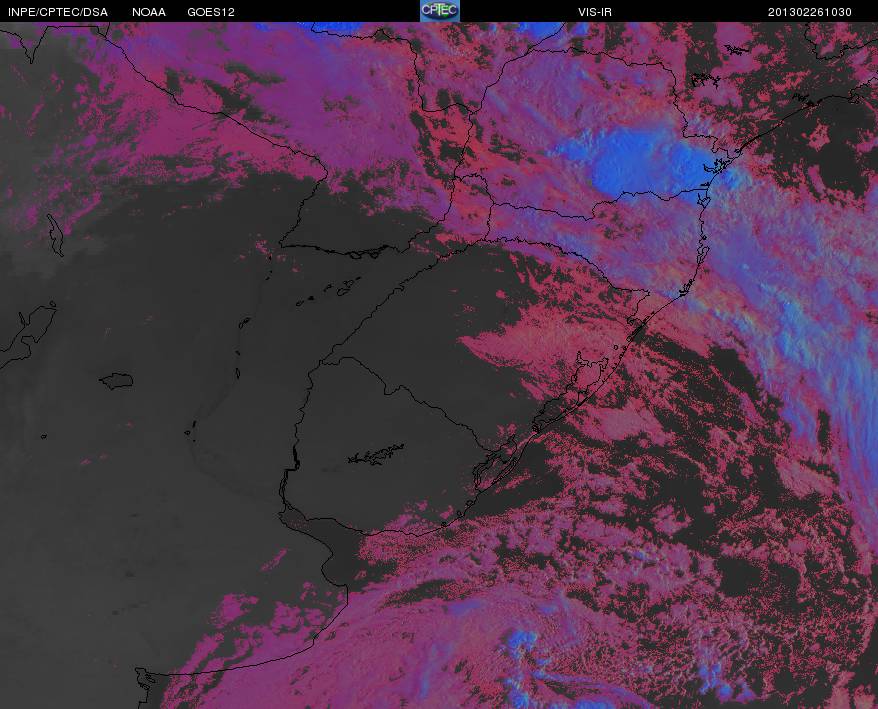
Task: Select the timestamp 20130226 1030
Action: (810, 12)
